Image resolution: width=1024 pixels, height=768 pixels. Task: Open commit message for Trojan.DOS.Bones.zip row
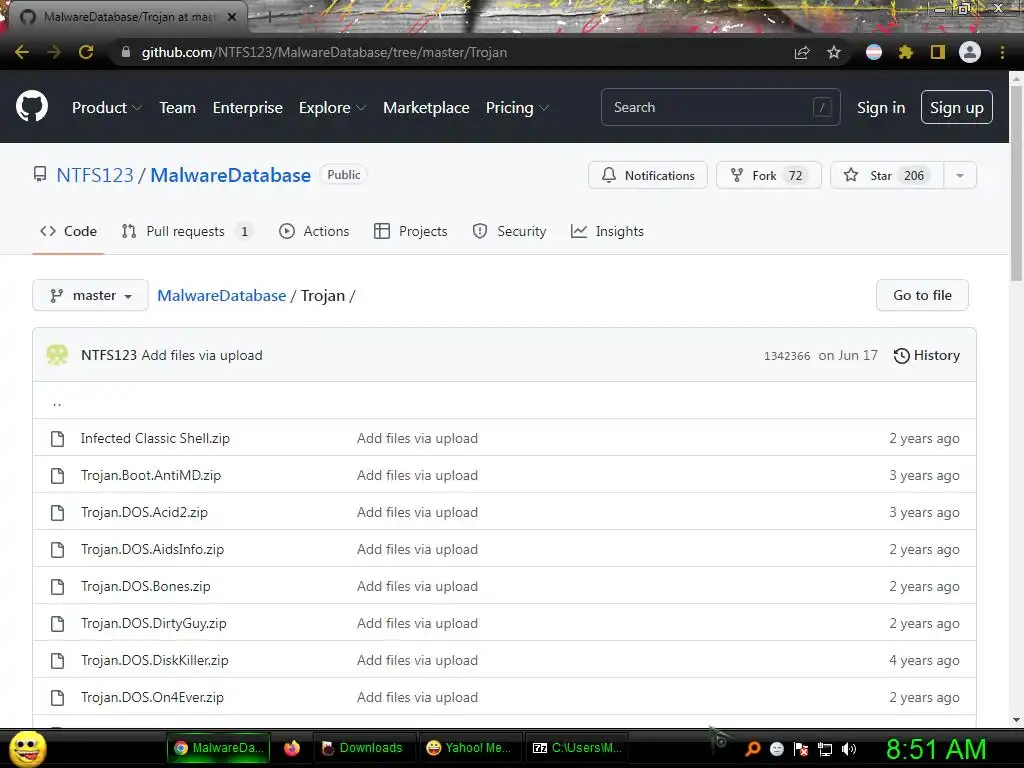point(417,586)
